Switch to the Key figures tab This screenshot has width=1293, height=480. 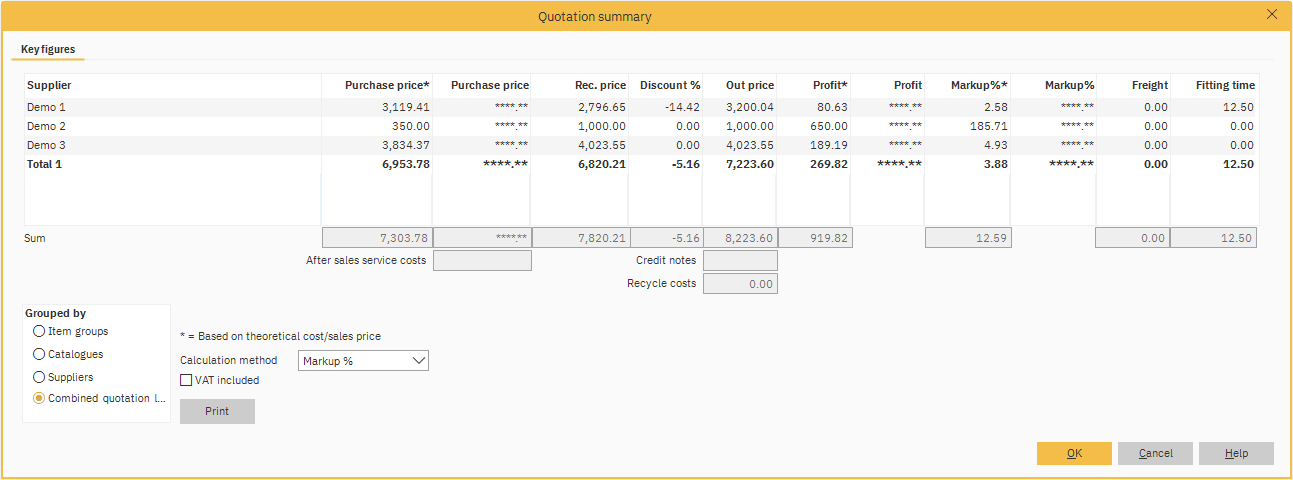[x=48, y=49]
